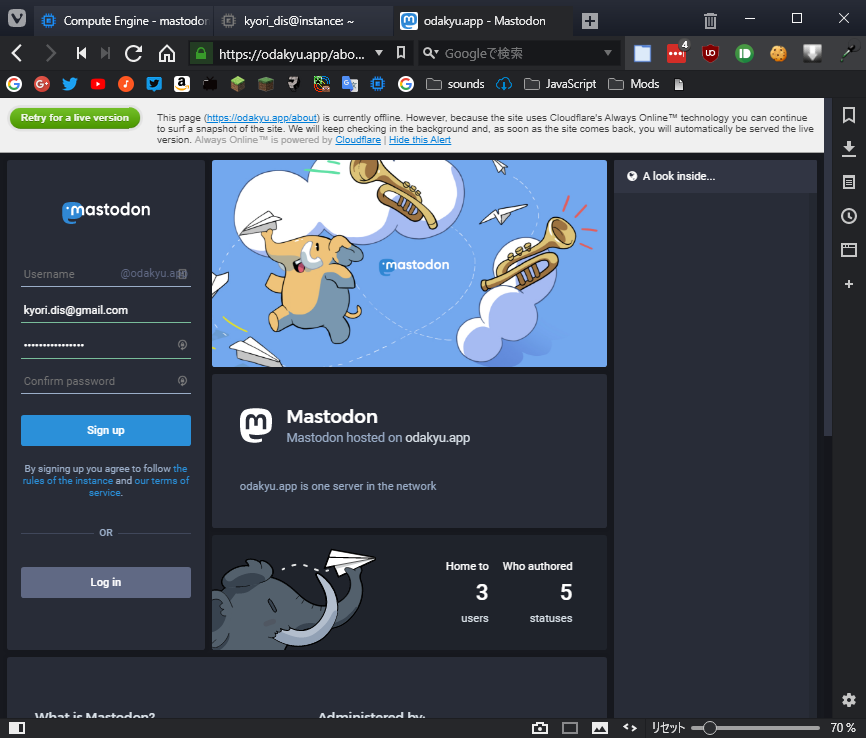Image resolution: width=866 pixels, height=738 pixels.
Task: Switch to the kyori_dis@instance tab
Action: tap(298, 20)
